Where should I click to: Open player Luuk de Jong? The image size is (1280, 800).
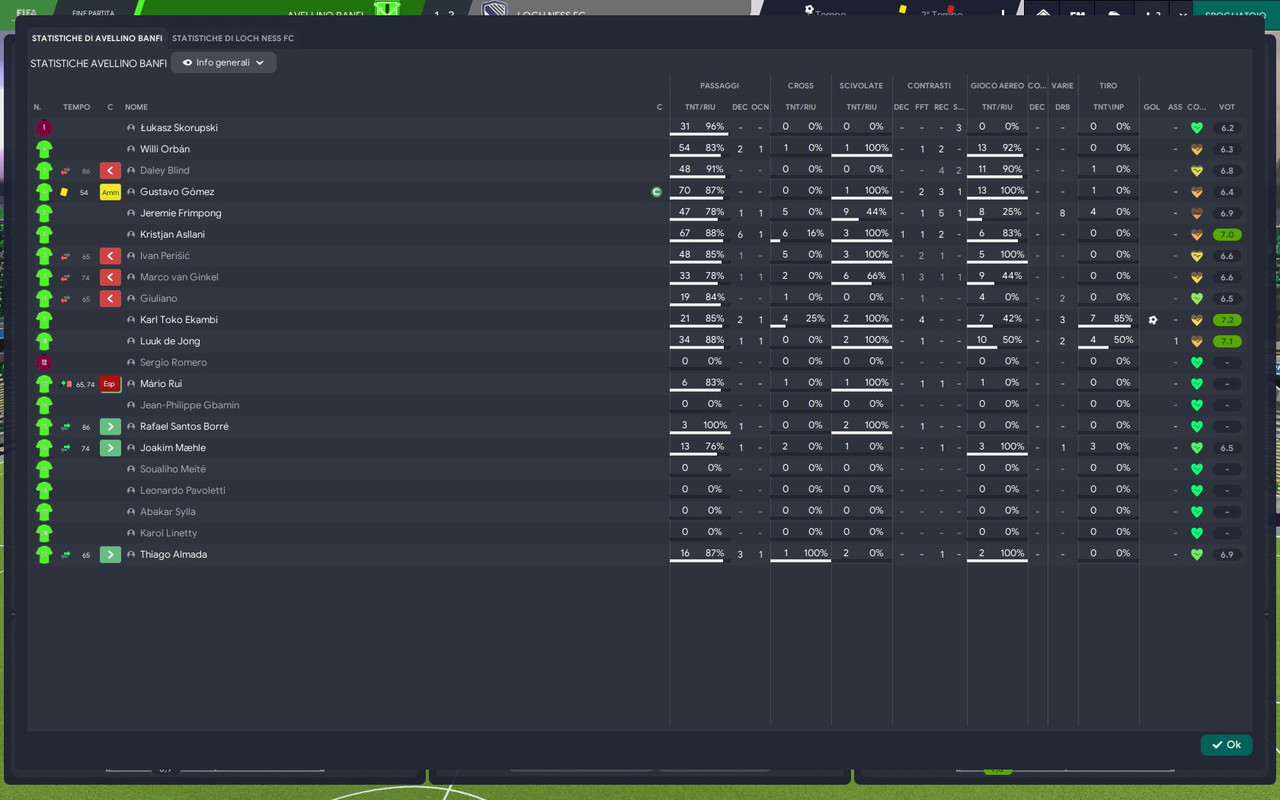[170, 341]
